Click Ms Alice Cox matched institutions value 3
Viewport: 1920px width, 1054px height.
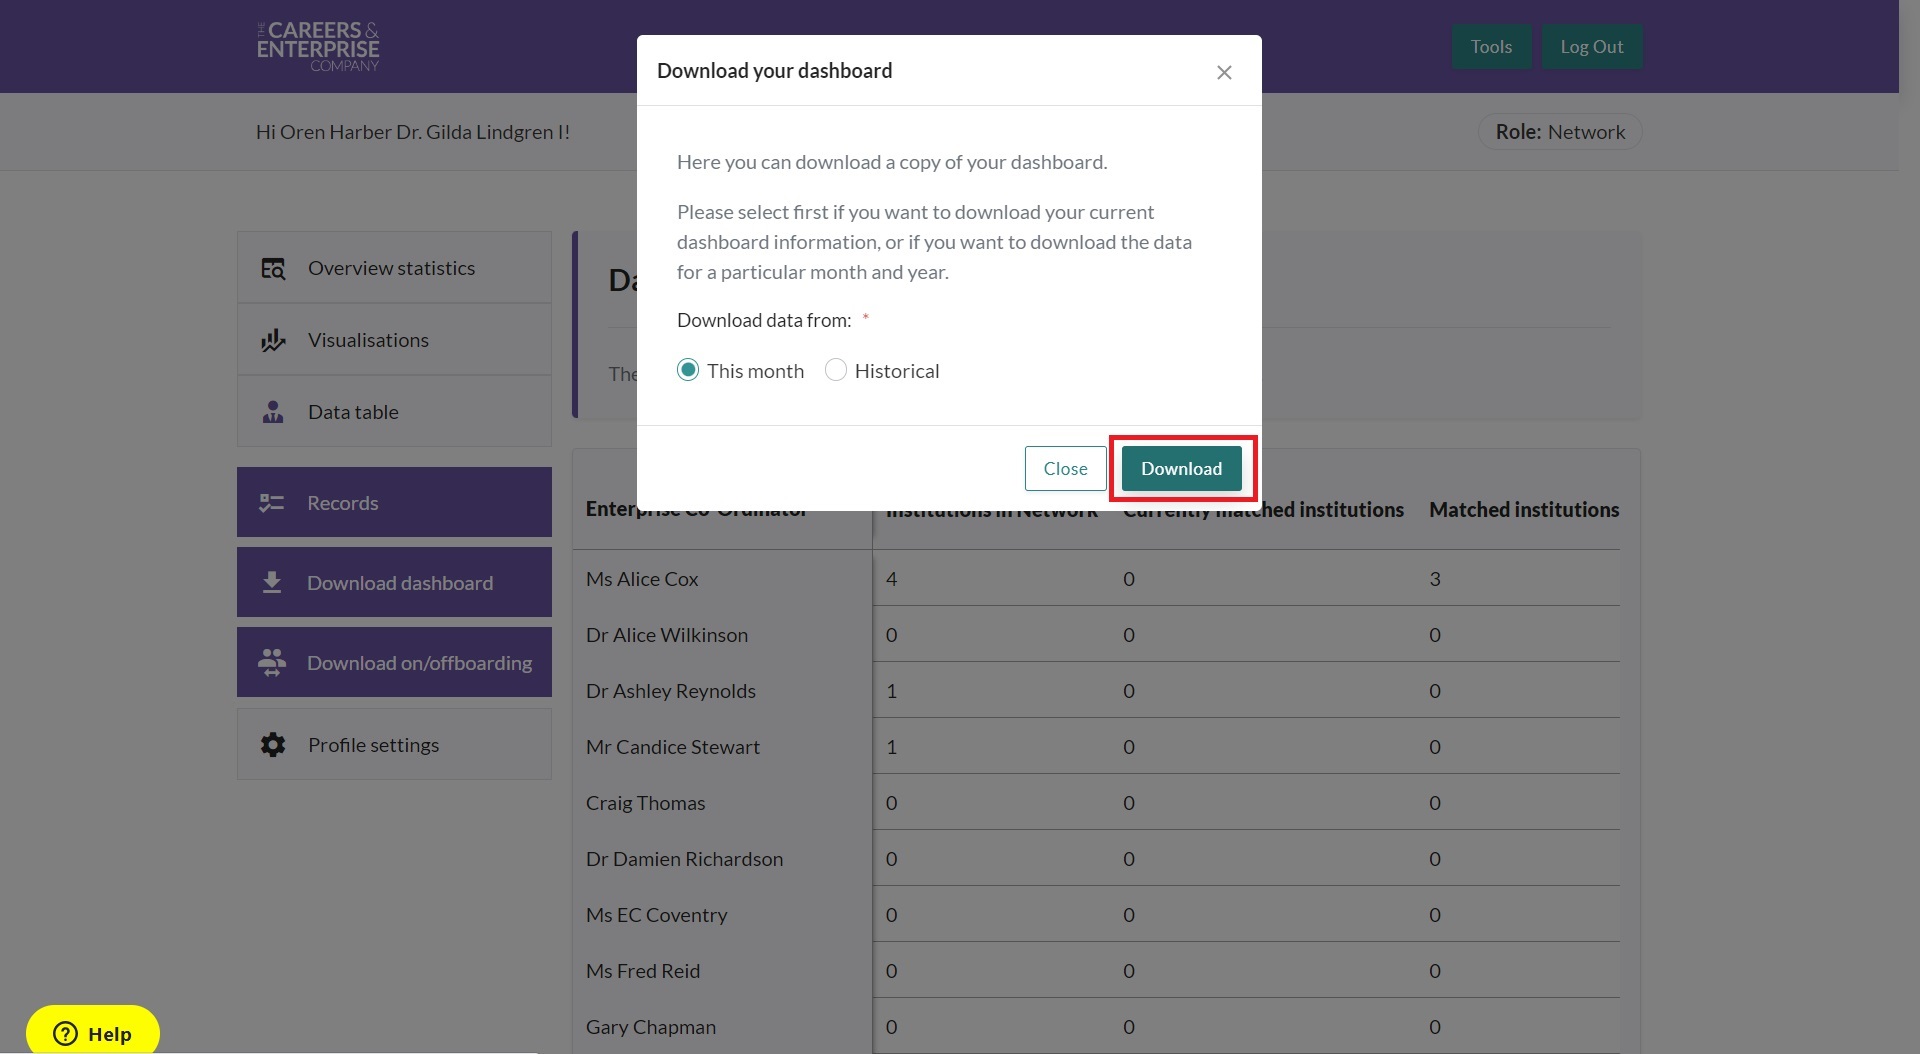pos(1435,579)
